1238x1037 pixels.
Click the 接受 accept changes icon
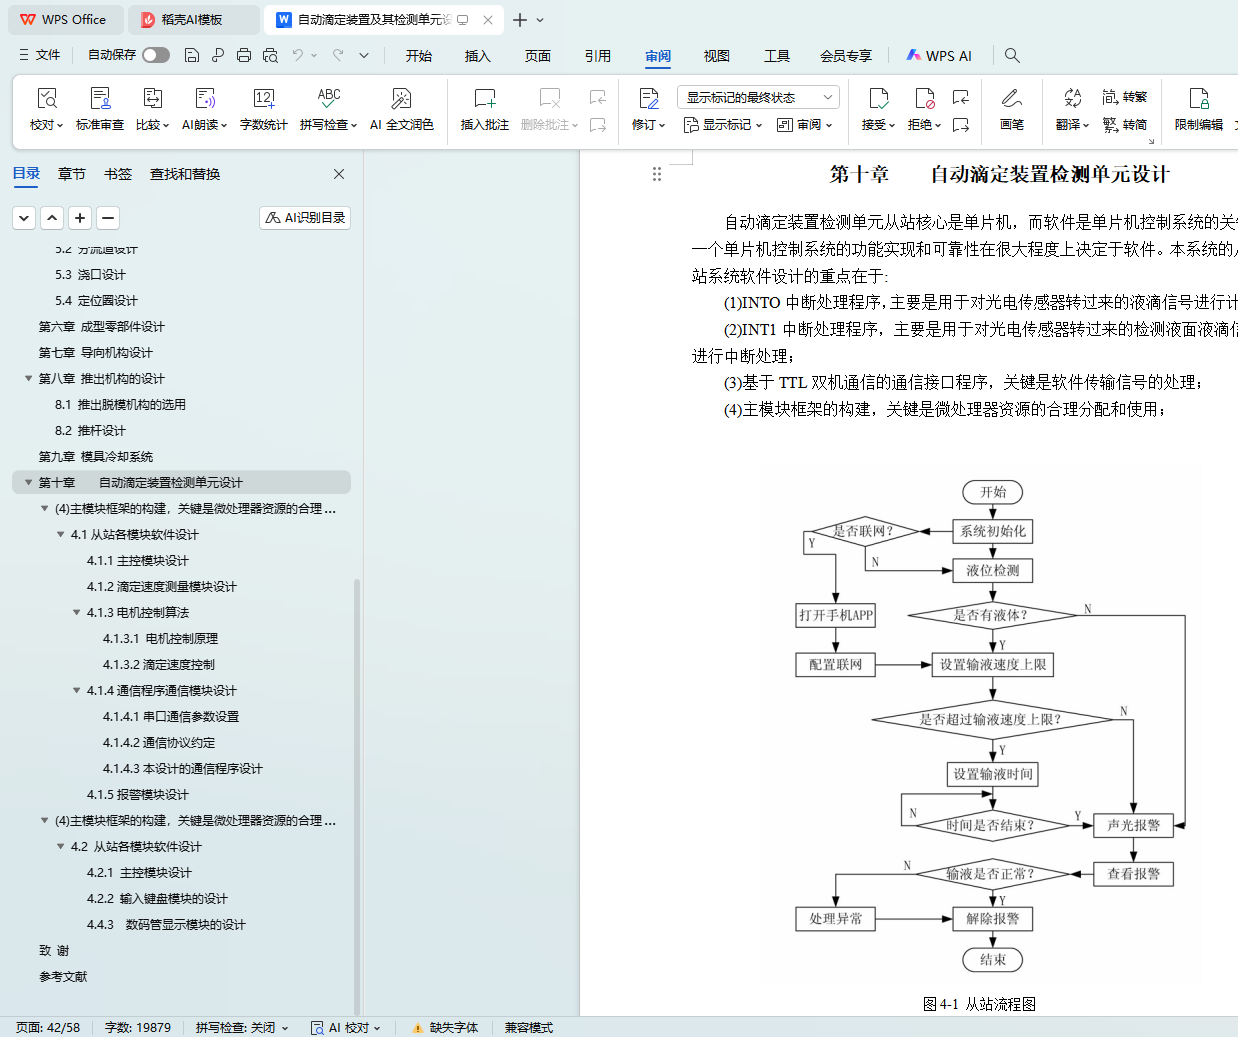point(878,99)
